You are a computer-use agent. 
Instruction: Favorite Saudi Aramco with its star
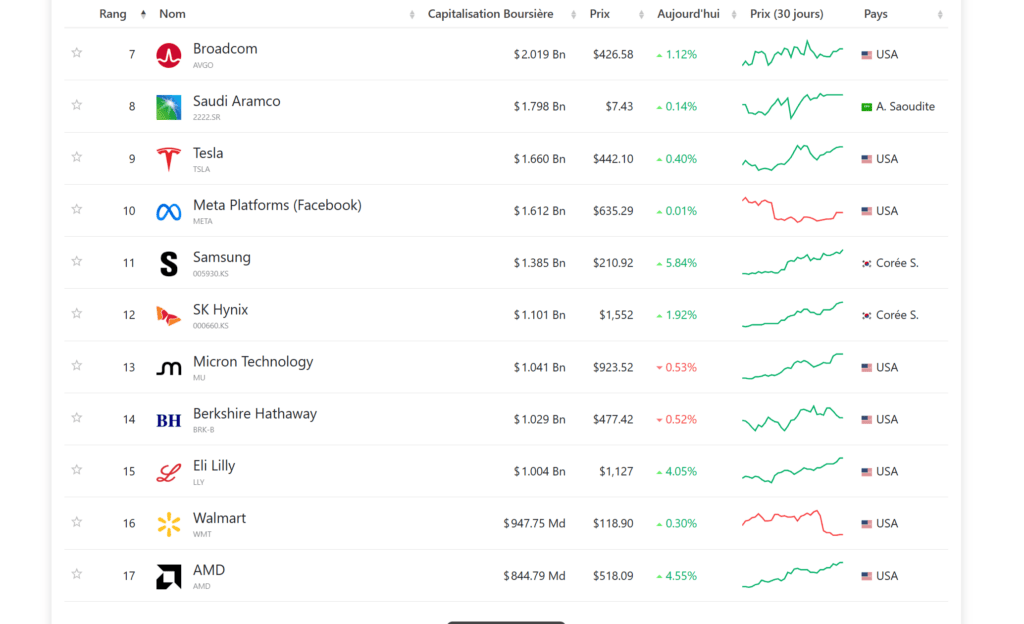(76, 104)
